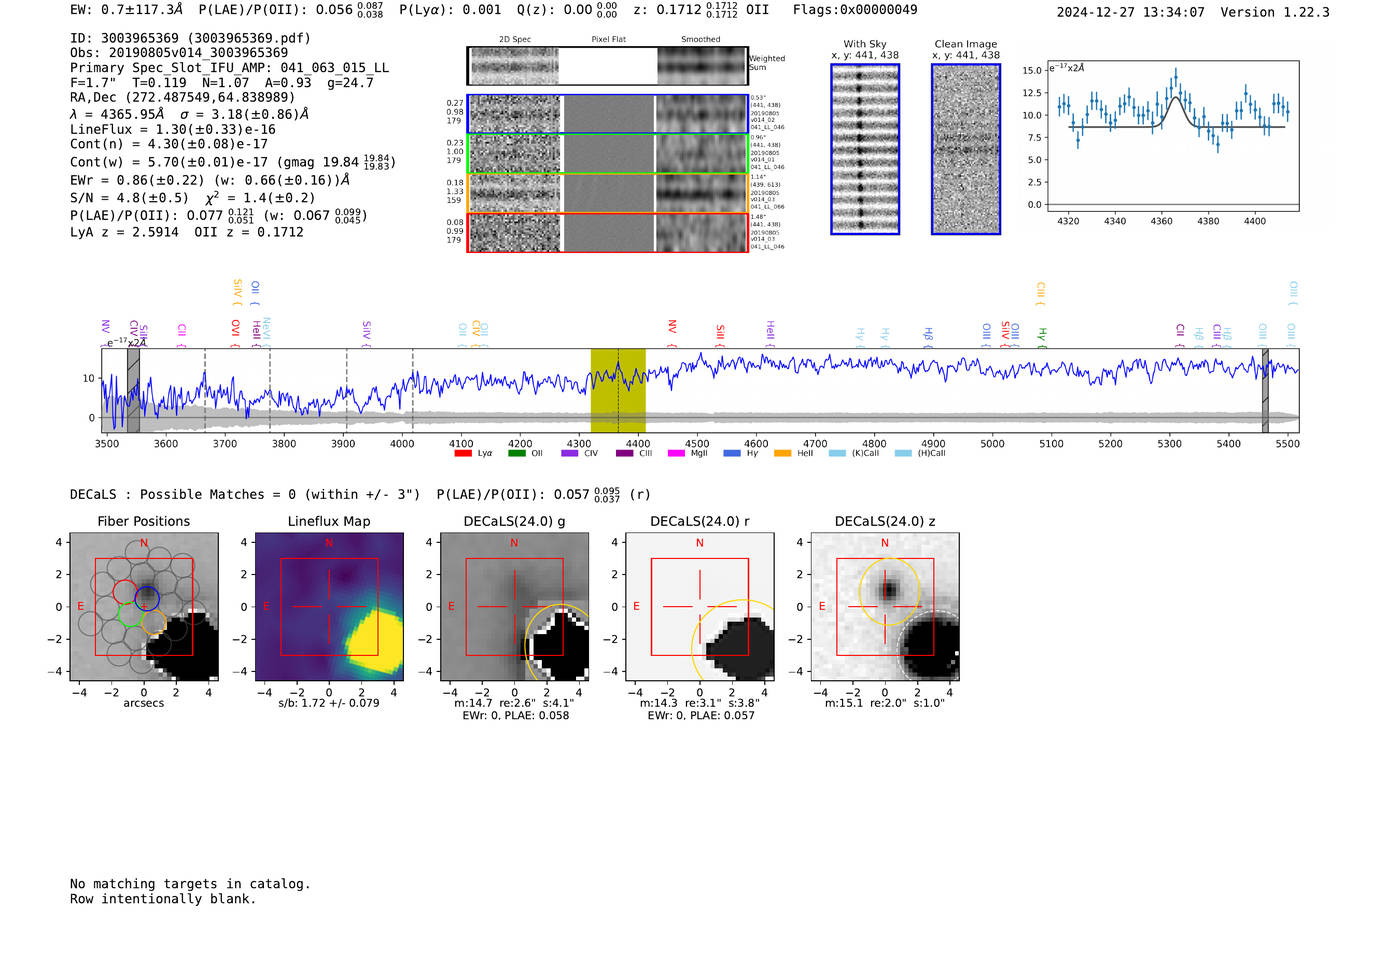Click the Obs: 20190805v014_3003965369 line
1400x953 pixels.
click(179, 53)
